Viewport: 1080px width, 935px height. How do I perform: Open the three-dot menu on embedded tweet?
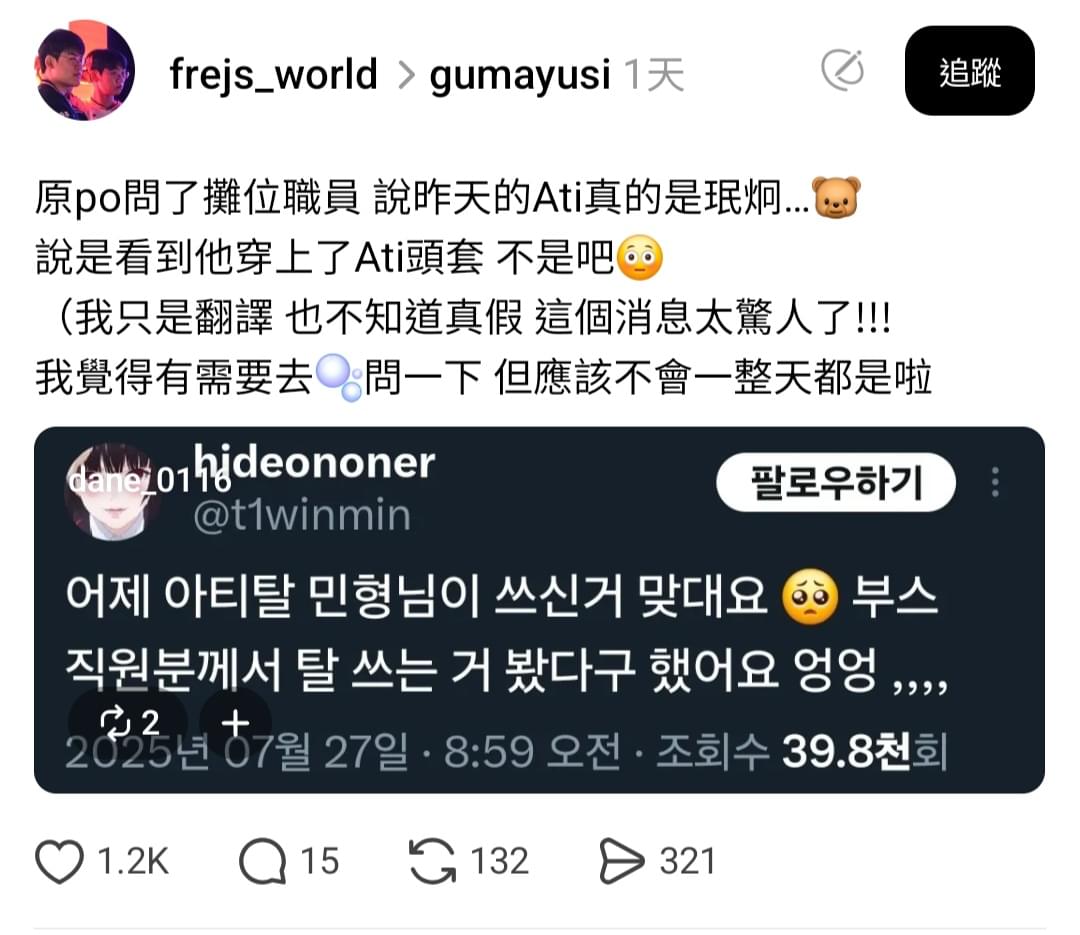pos(995,482)
